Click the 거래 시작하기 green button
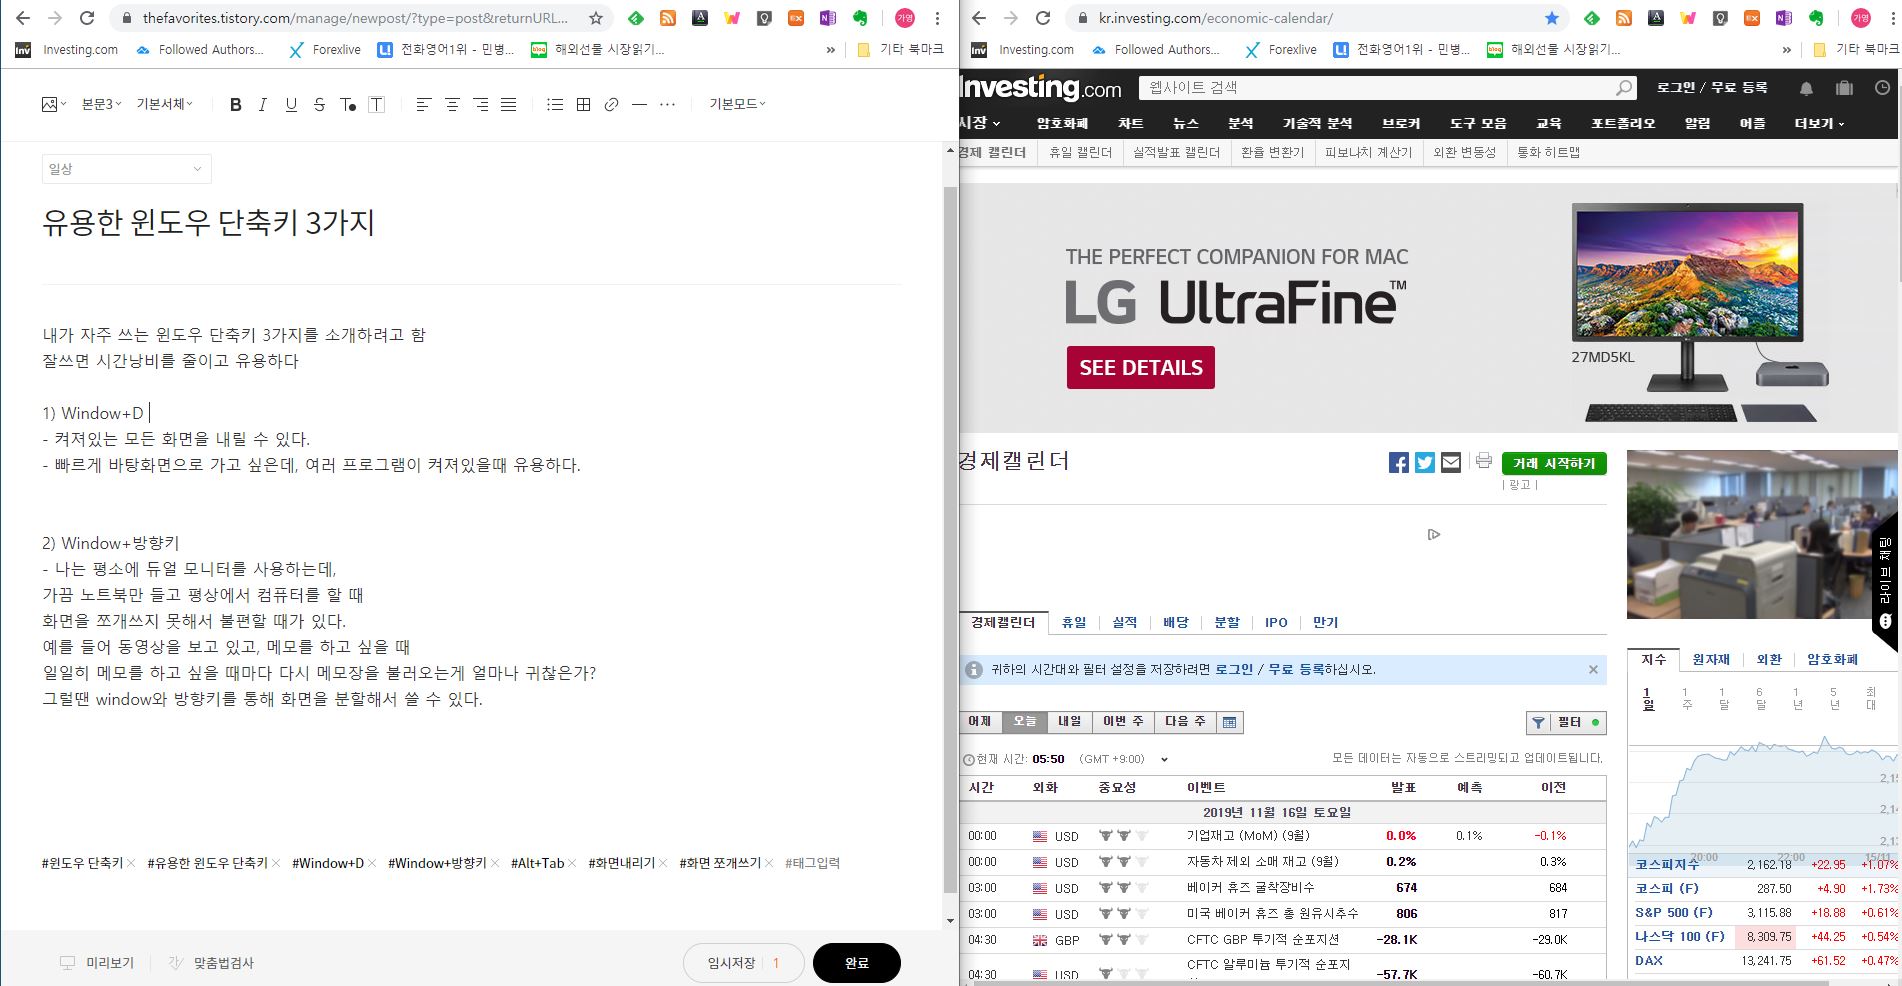Screen dimensions: 1902x986 [x=1554, y=463]
